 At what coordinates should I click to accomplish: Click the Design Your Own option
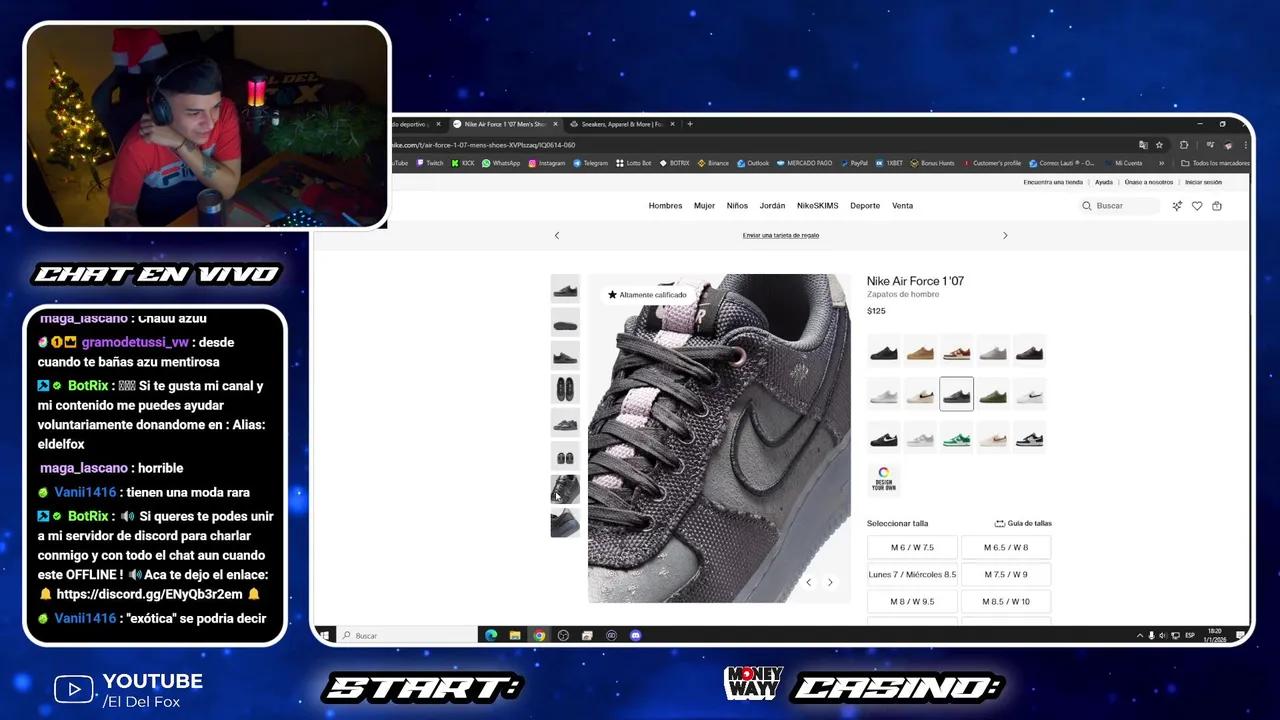pos(884,479)
